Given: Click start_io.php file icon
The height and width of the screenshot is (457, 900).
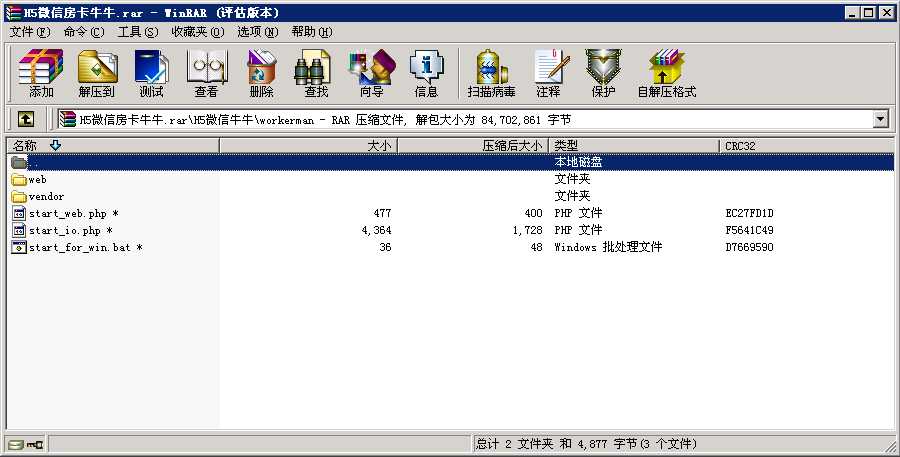Looking at the screenshot, I should (19, 230).
